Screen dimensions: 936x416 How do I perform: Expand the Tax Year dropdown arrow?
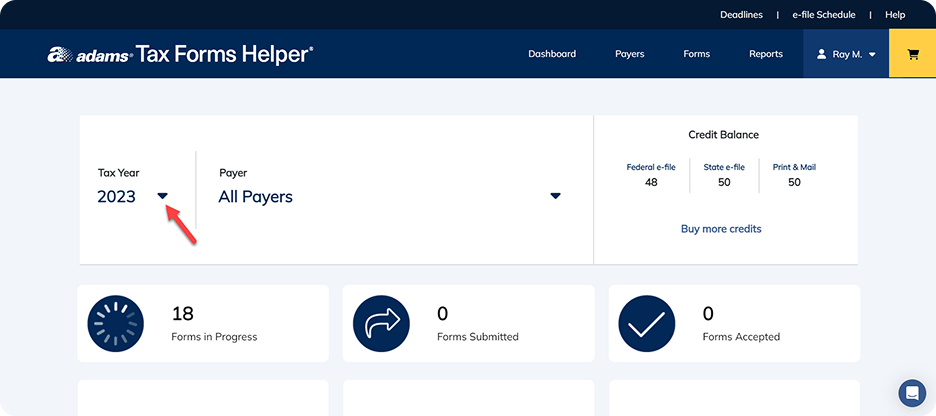(x=162, y=196)
